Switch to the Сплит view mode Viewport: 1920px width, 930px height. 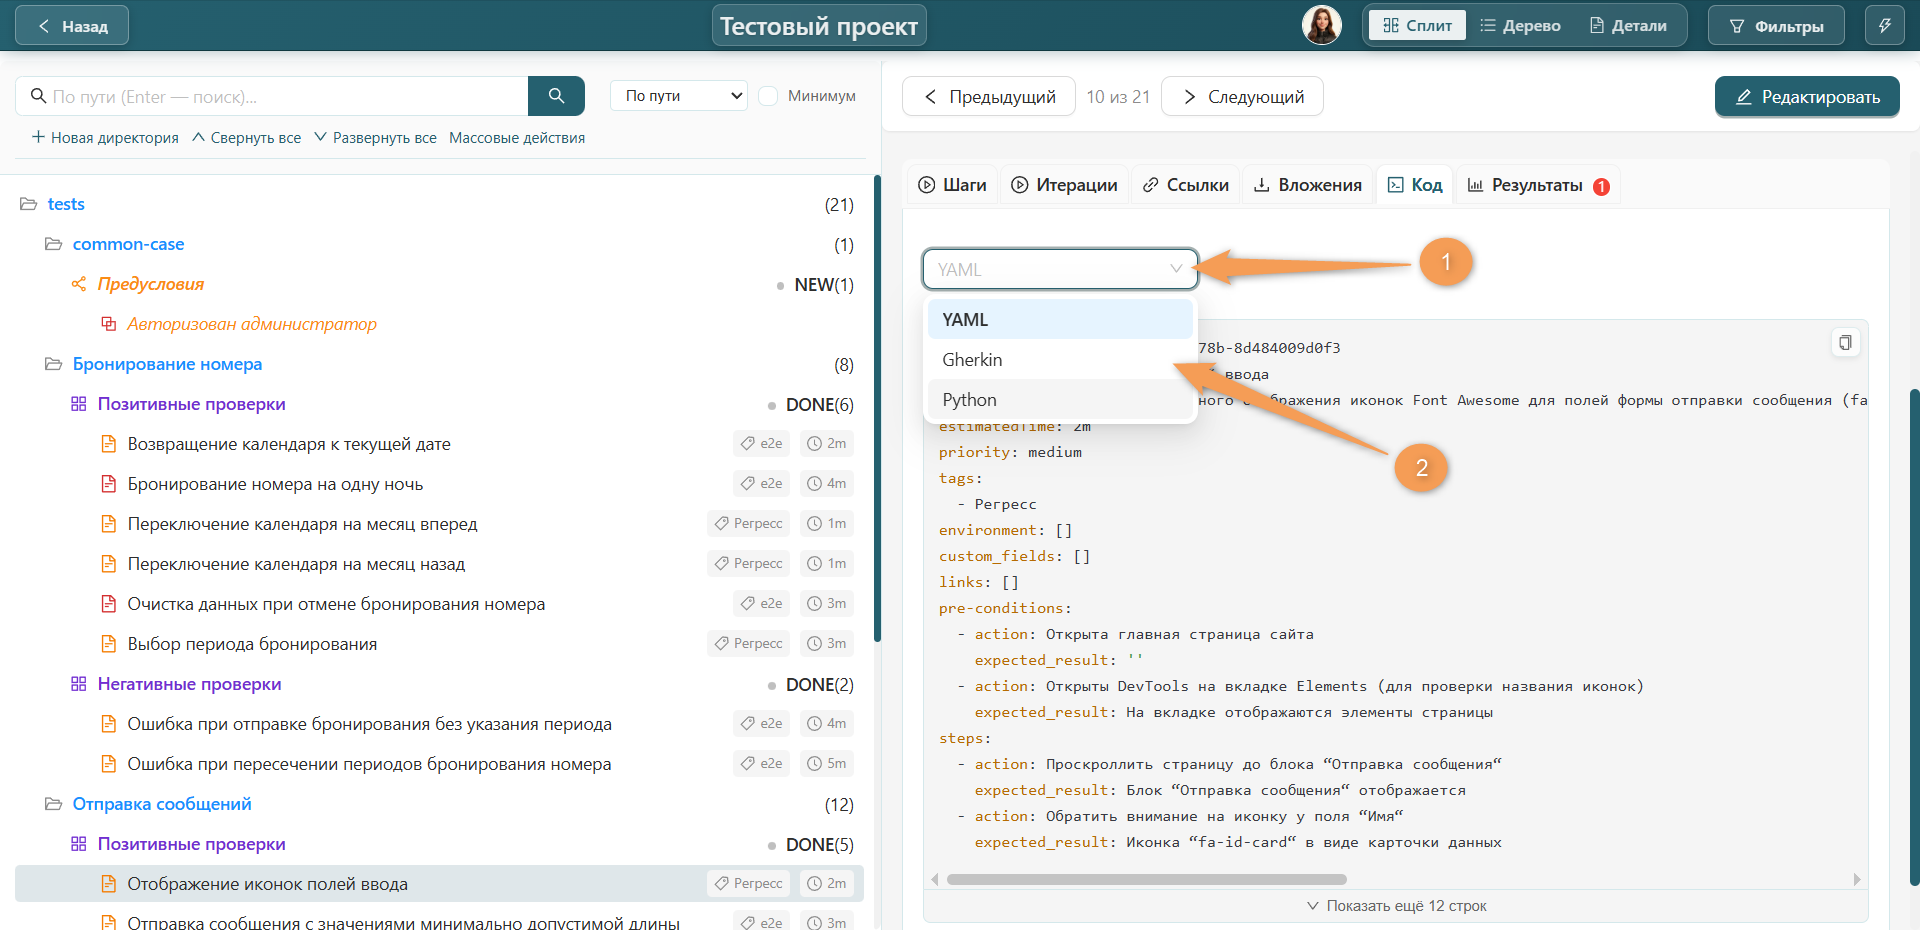pos(1417,26)
